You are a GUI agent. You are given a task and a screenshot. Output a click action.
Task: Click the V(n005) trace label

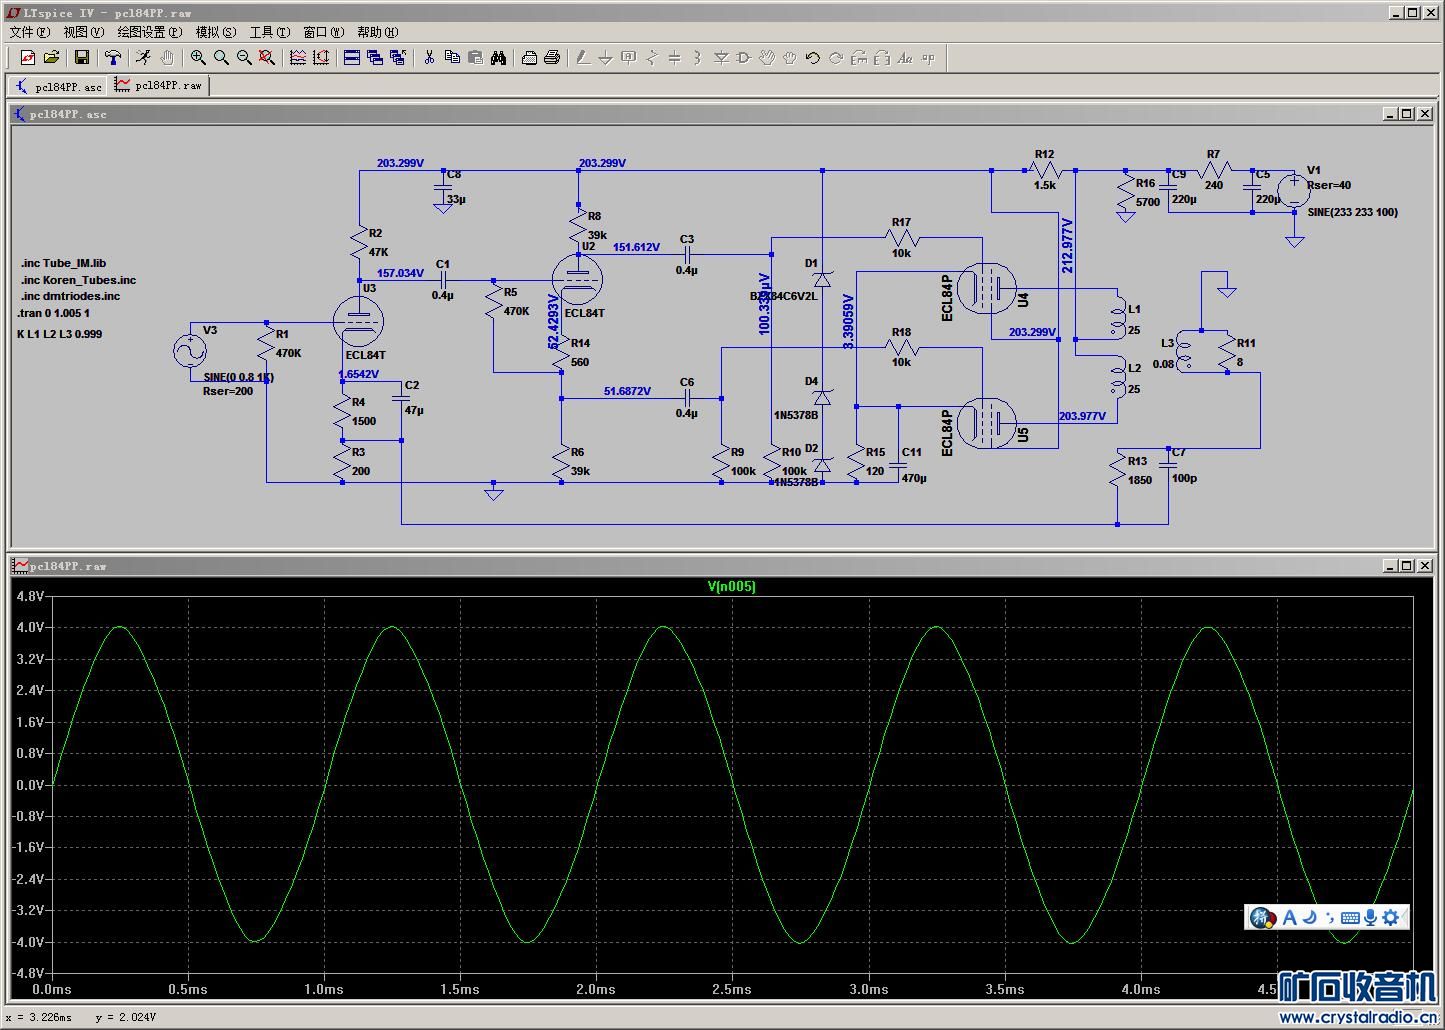(x=732, y=587)
